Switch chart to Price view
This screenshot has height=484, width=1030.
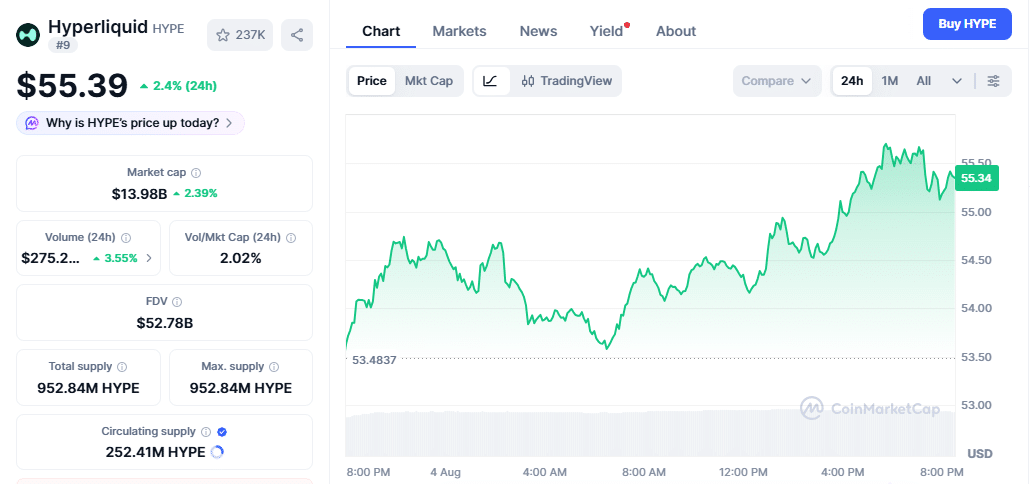[372, 81]
